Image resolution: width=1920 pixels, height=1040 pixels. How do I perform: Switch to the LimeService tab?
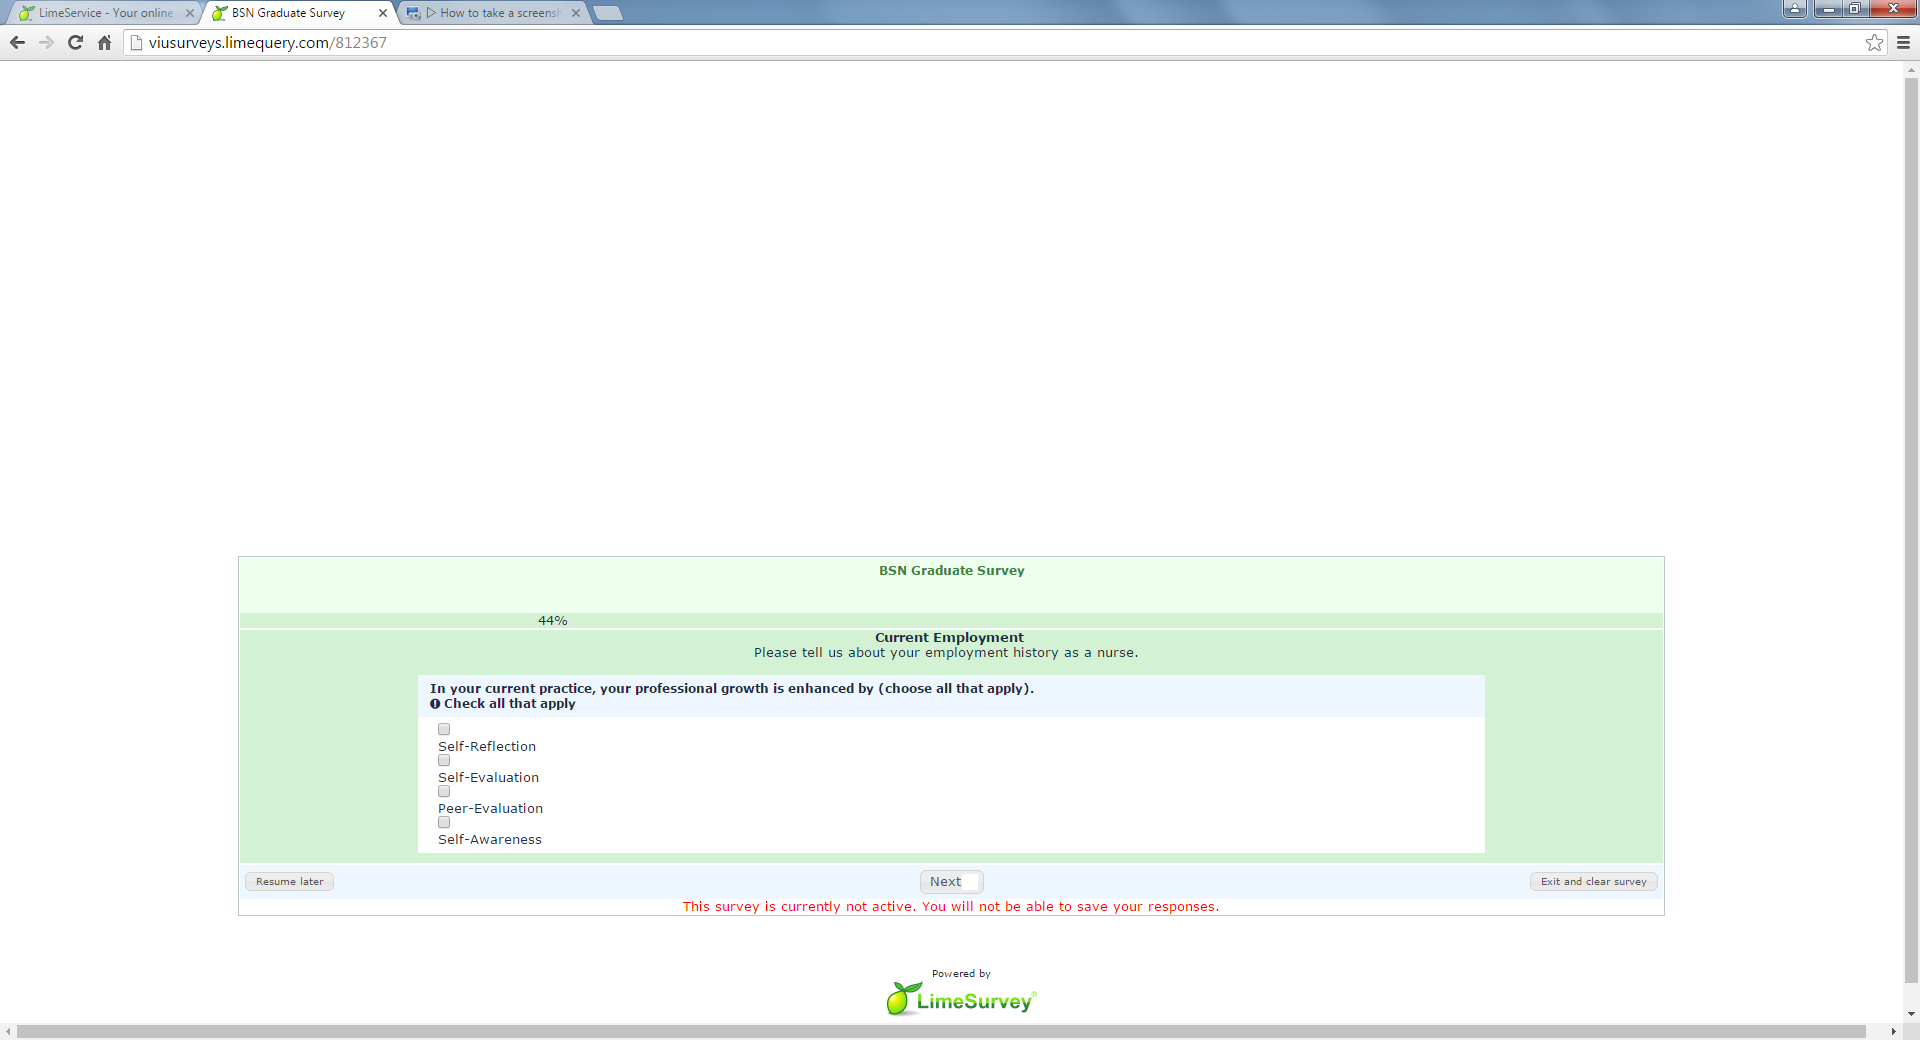click(104, 13)
